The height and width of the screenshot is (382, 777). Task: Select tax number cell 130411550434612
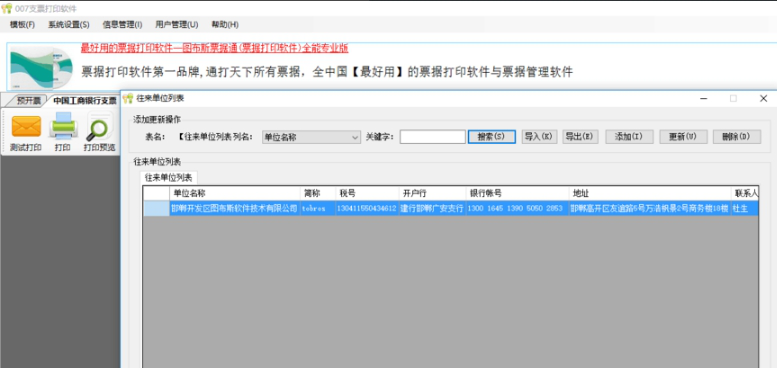(x=367, y=209)
